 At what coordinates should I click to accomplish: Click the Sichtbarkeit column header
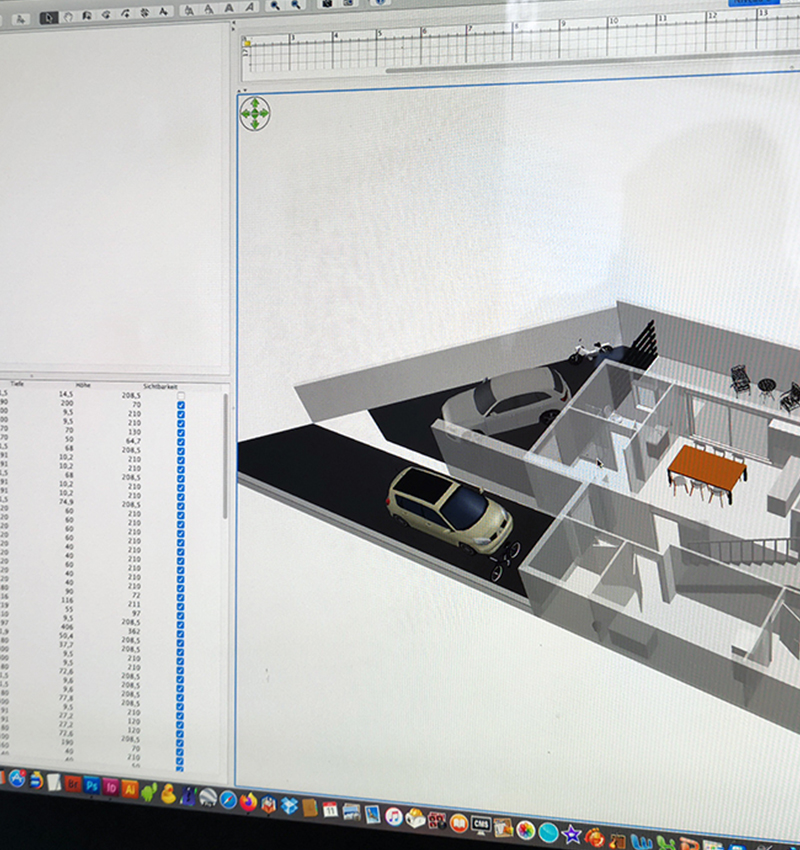(160, 387)
